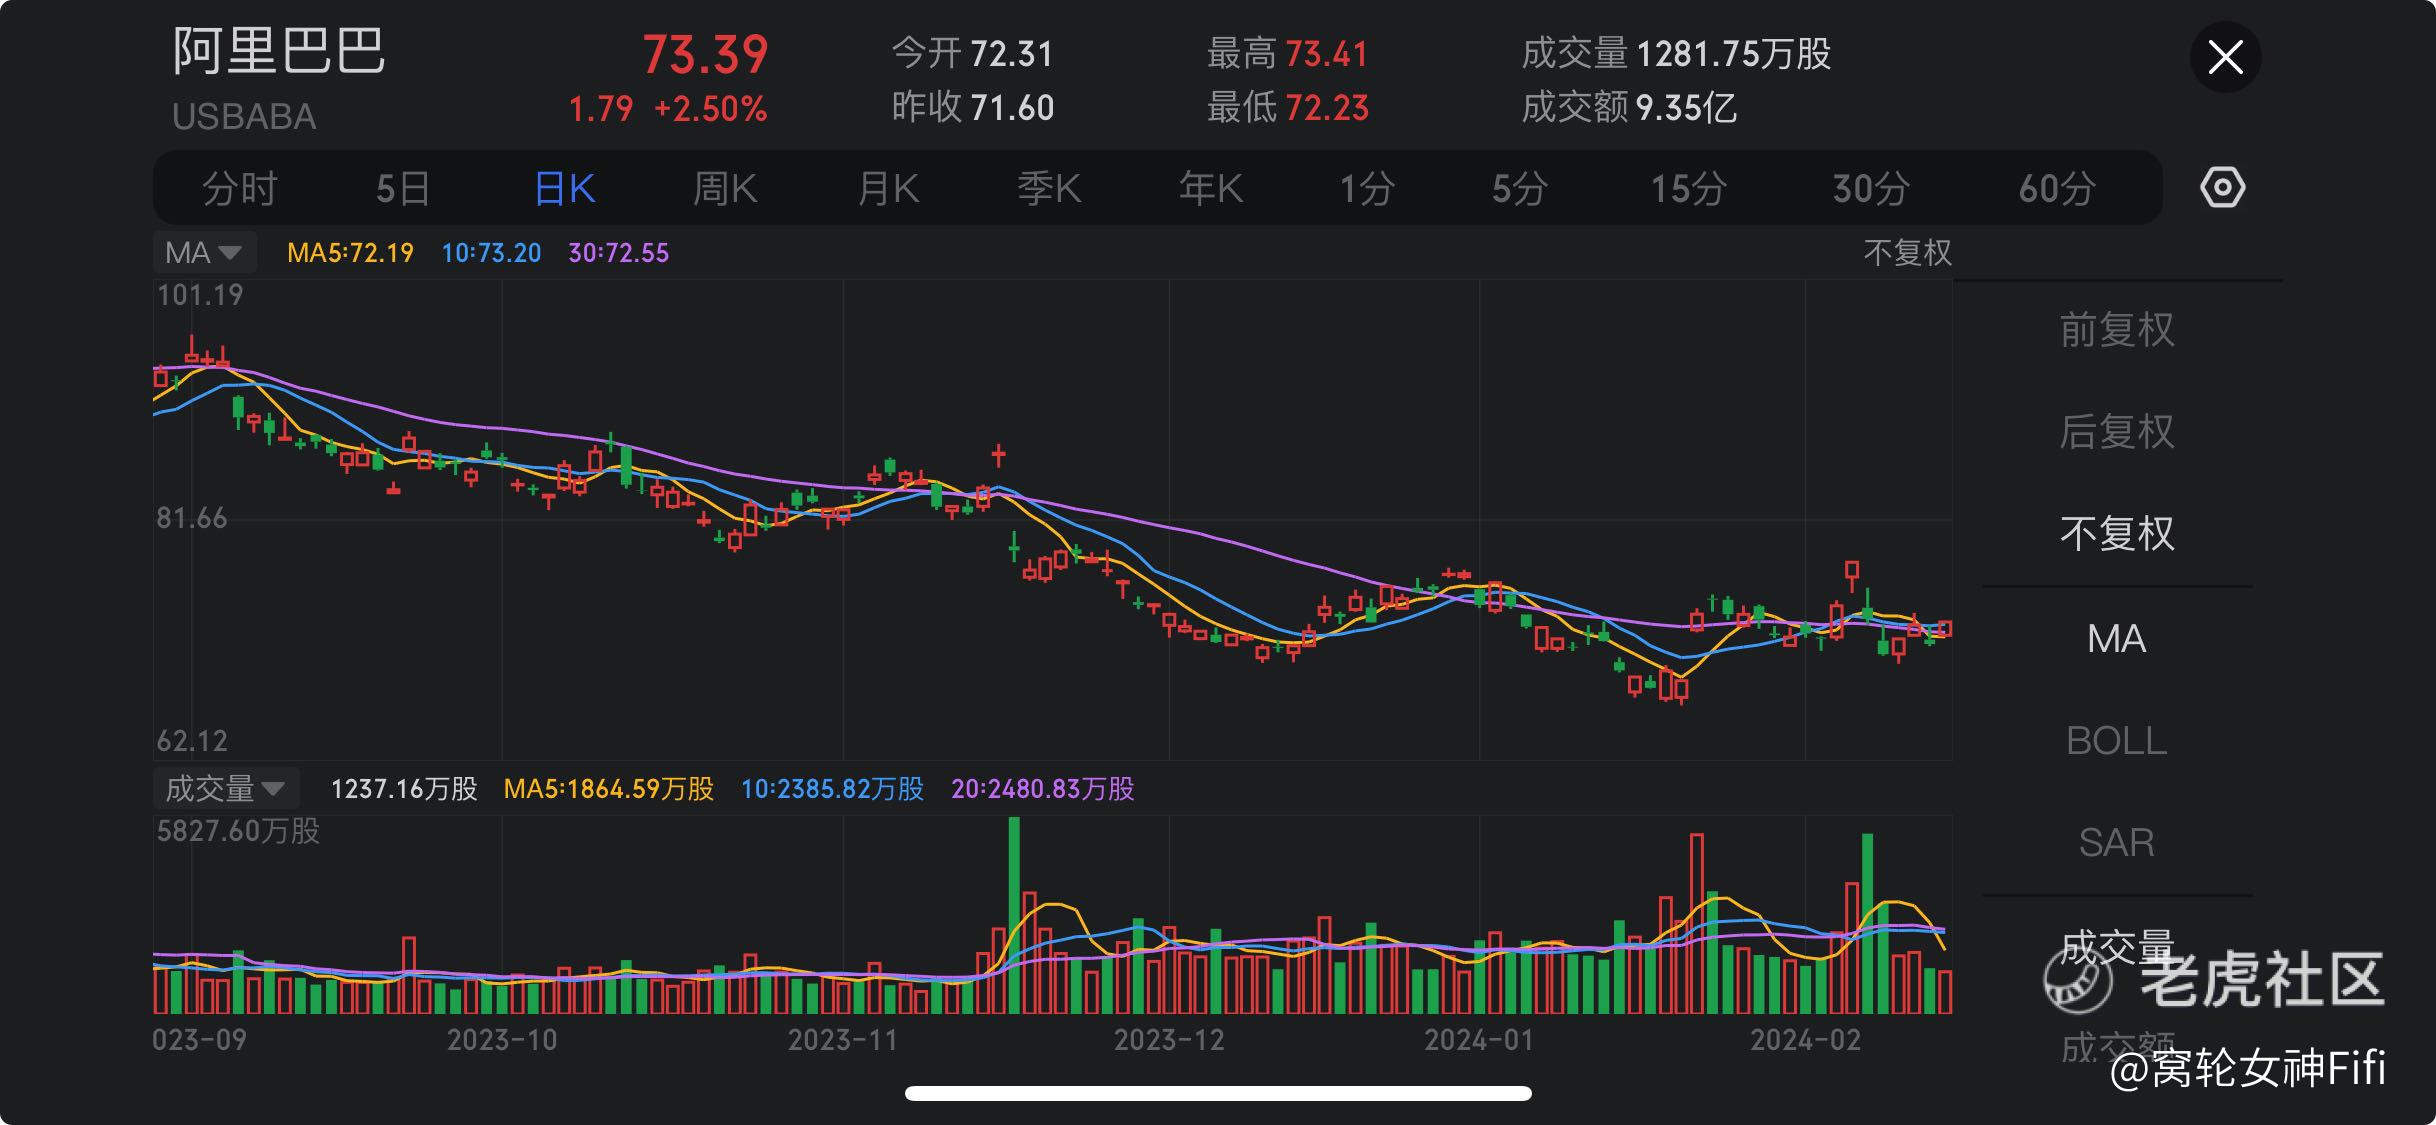Expand the MA indicator dropdown

pos(204,252)
